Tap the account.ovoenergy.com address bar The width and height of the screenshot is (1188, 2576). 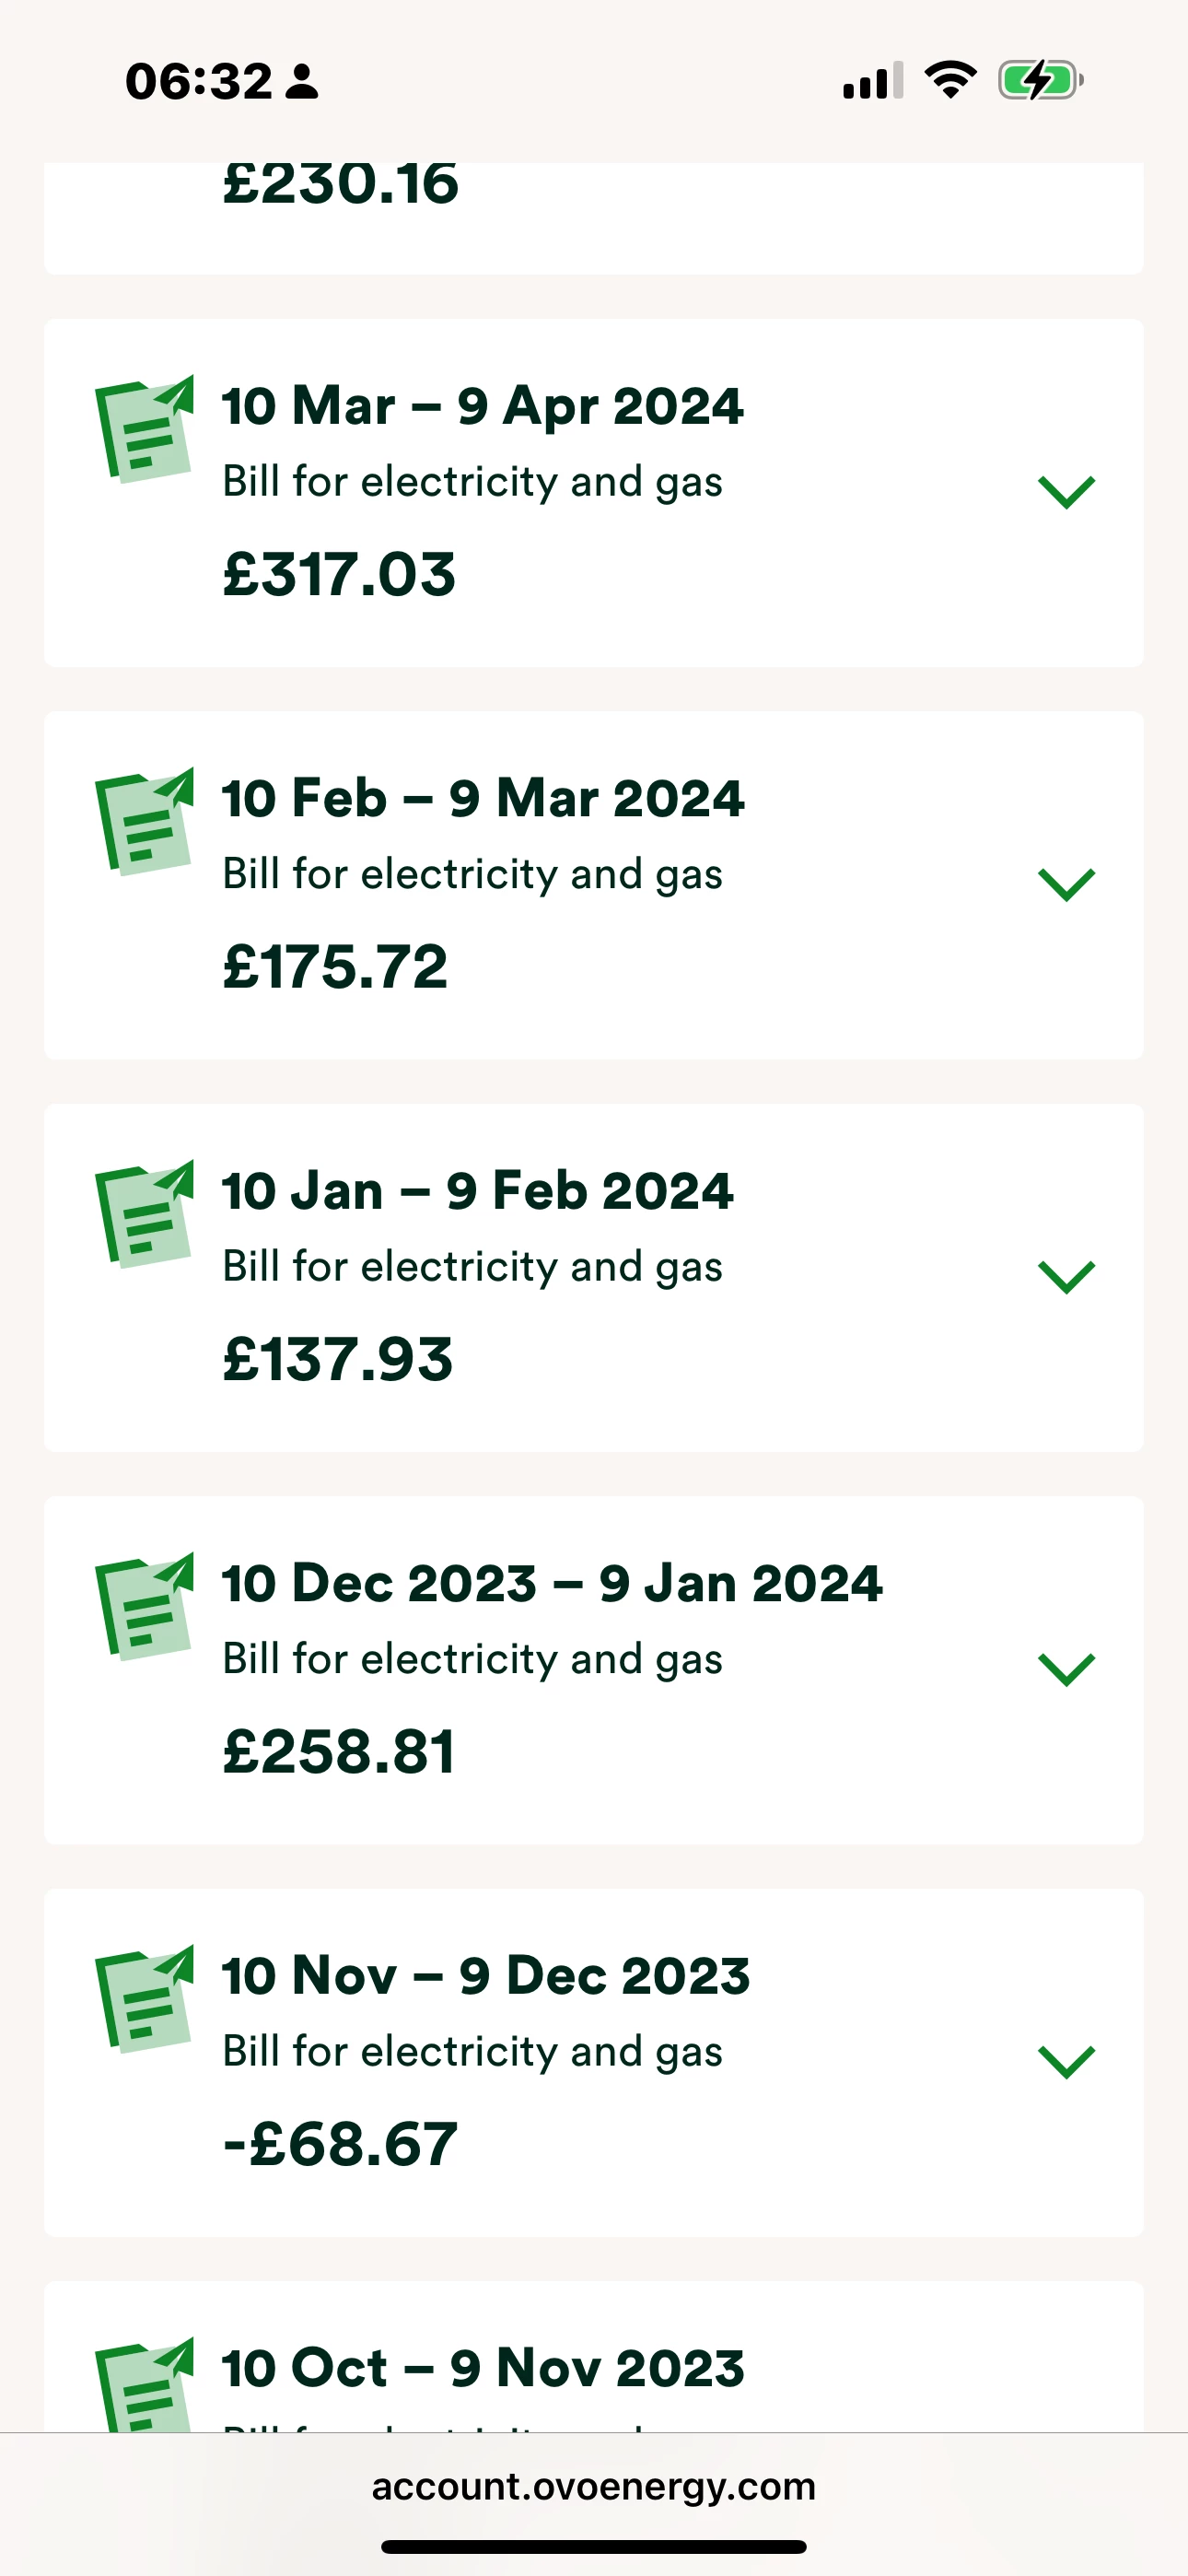point(594,2487)
